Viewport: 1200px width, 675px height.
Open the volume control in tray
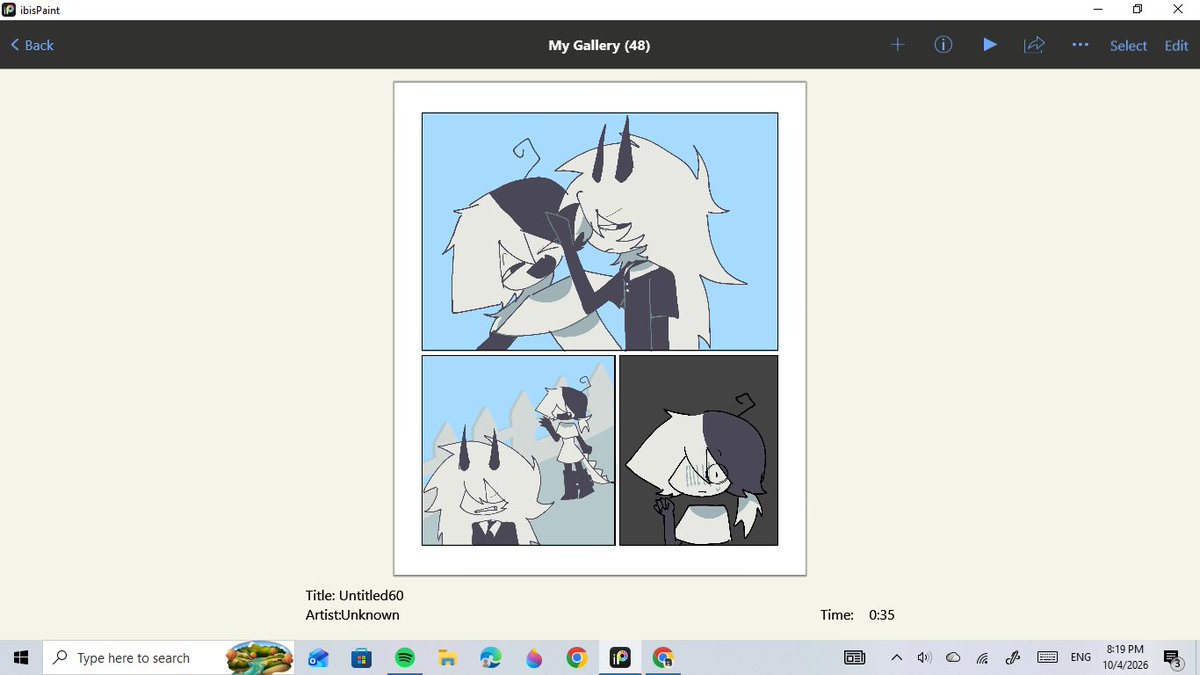(924, 658)
